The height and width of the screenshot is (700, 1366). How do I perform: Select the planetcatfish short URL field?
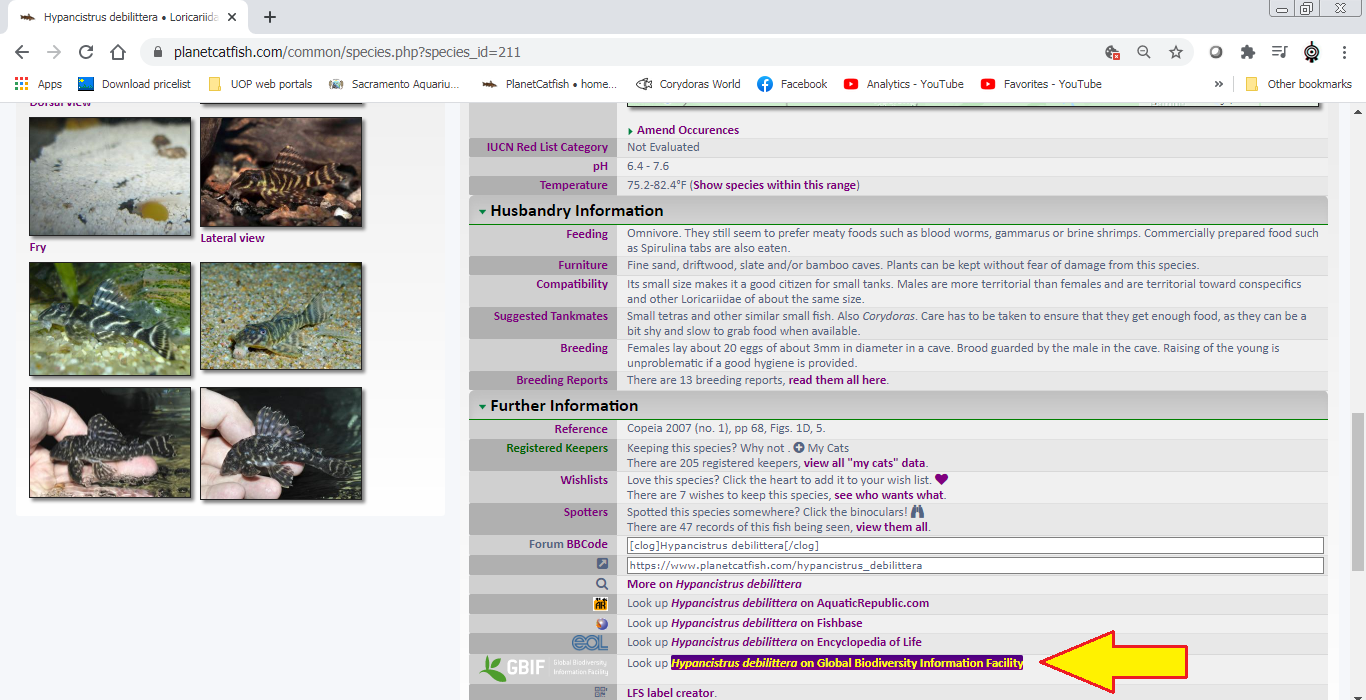tap(975, 565)
